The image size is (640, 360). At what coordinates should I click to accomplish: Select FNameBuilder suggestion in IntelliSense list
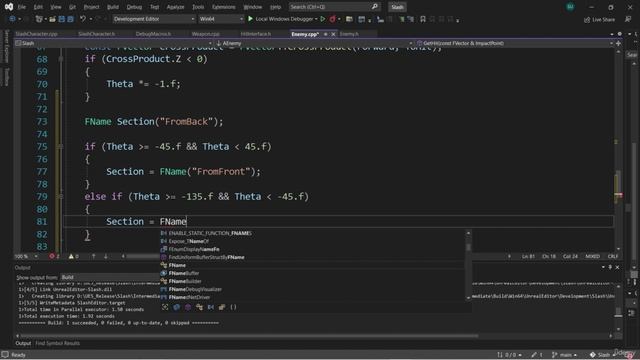[x=185, y=281]
